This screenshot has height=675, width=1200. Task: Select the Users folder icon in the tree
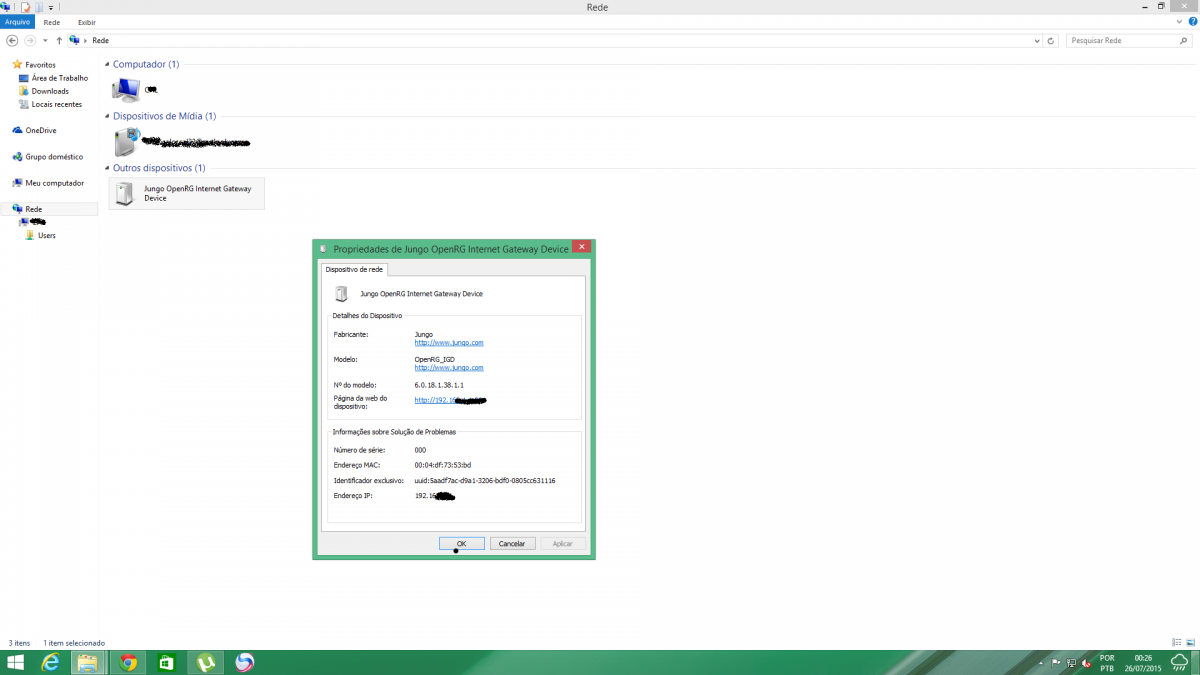(x=30, y=236)
